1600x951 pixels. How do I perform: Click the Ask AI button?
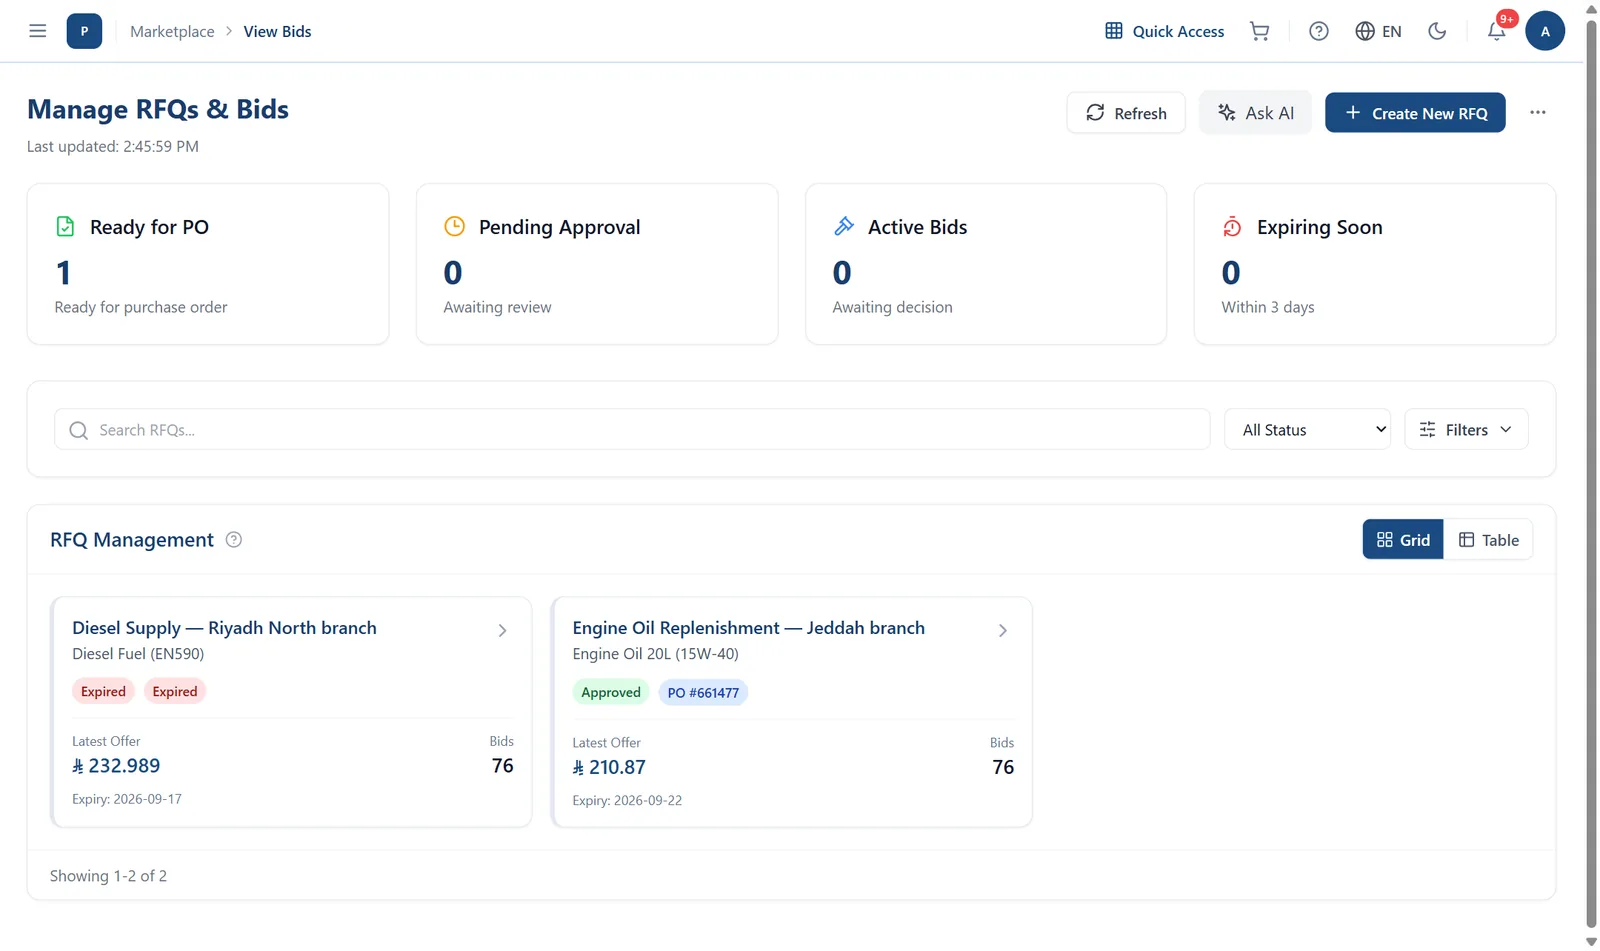(1255, 113)
